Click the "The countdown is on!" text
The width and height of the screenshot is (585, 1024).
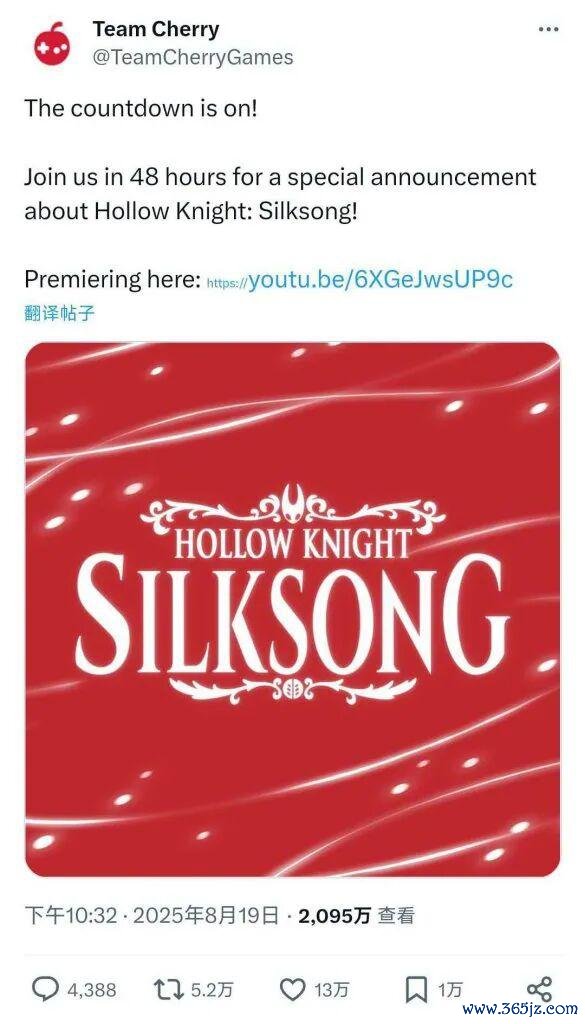[x=142, y=108]
